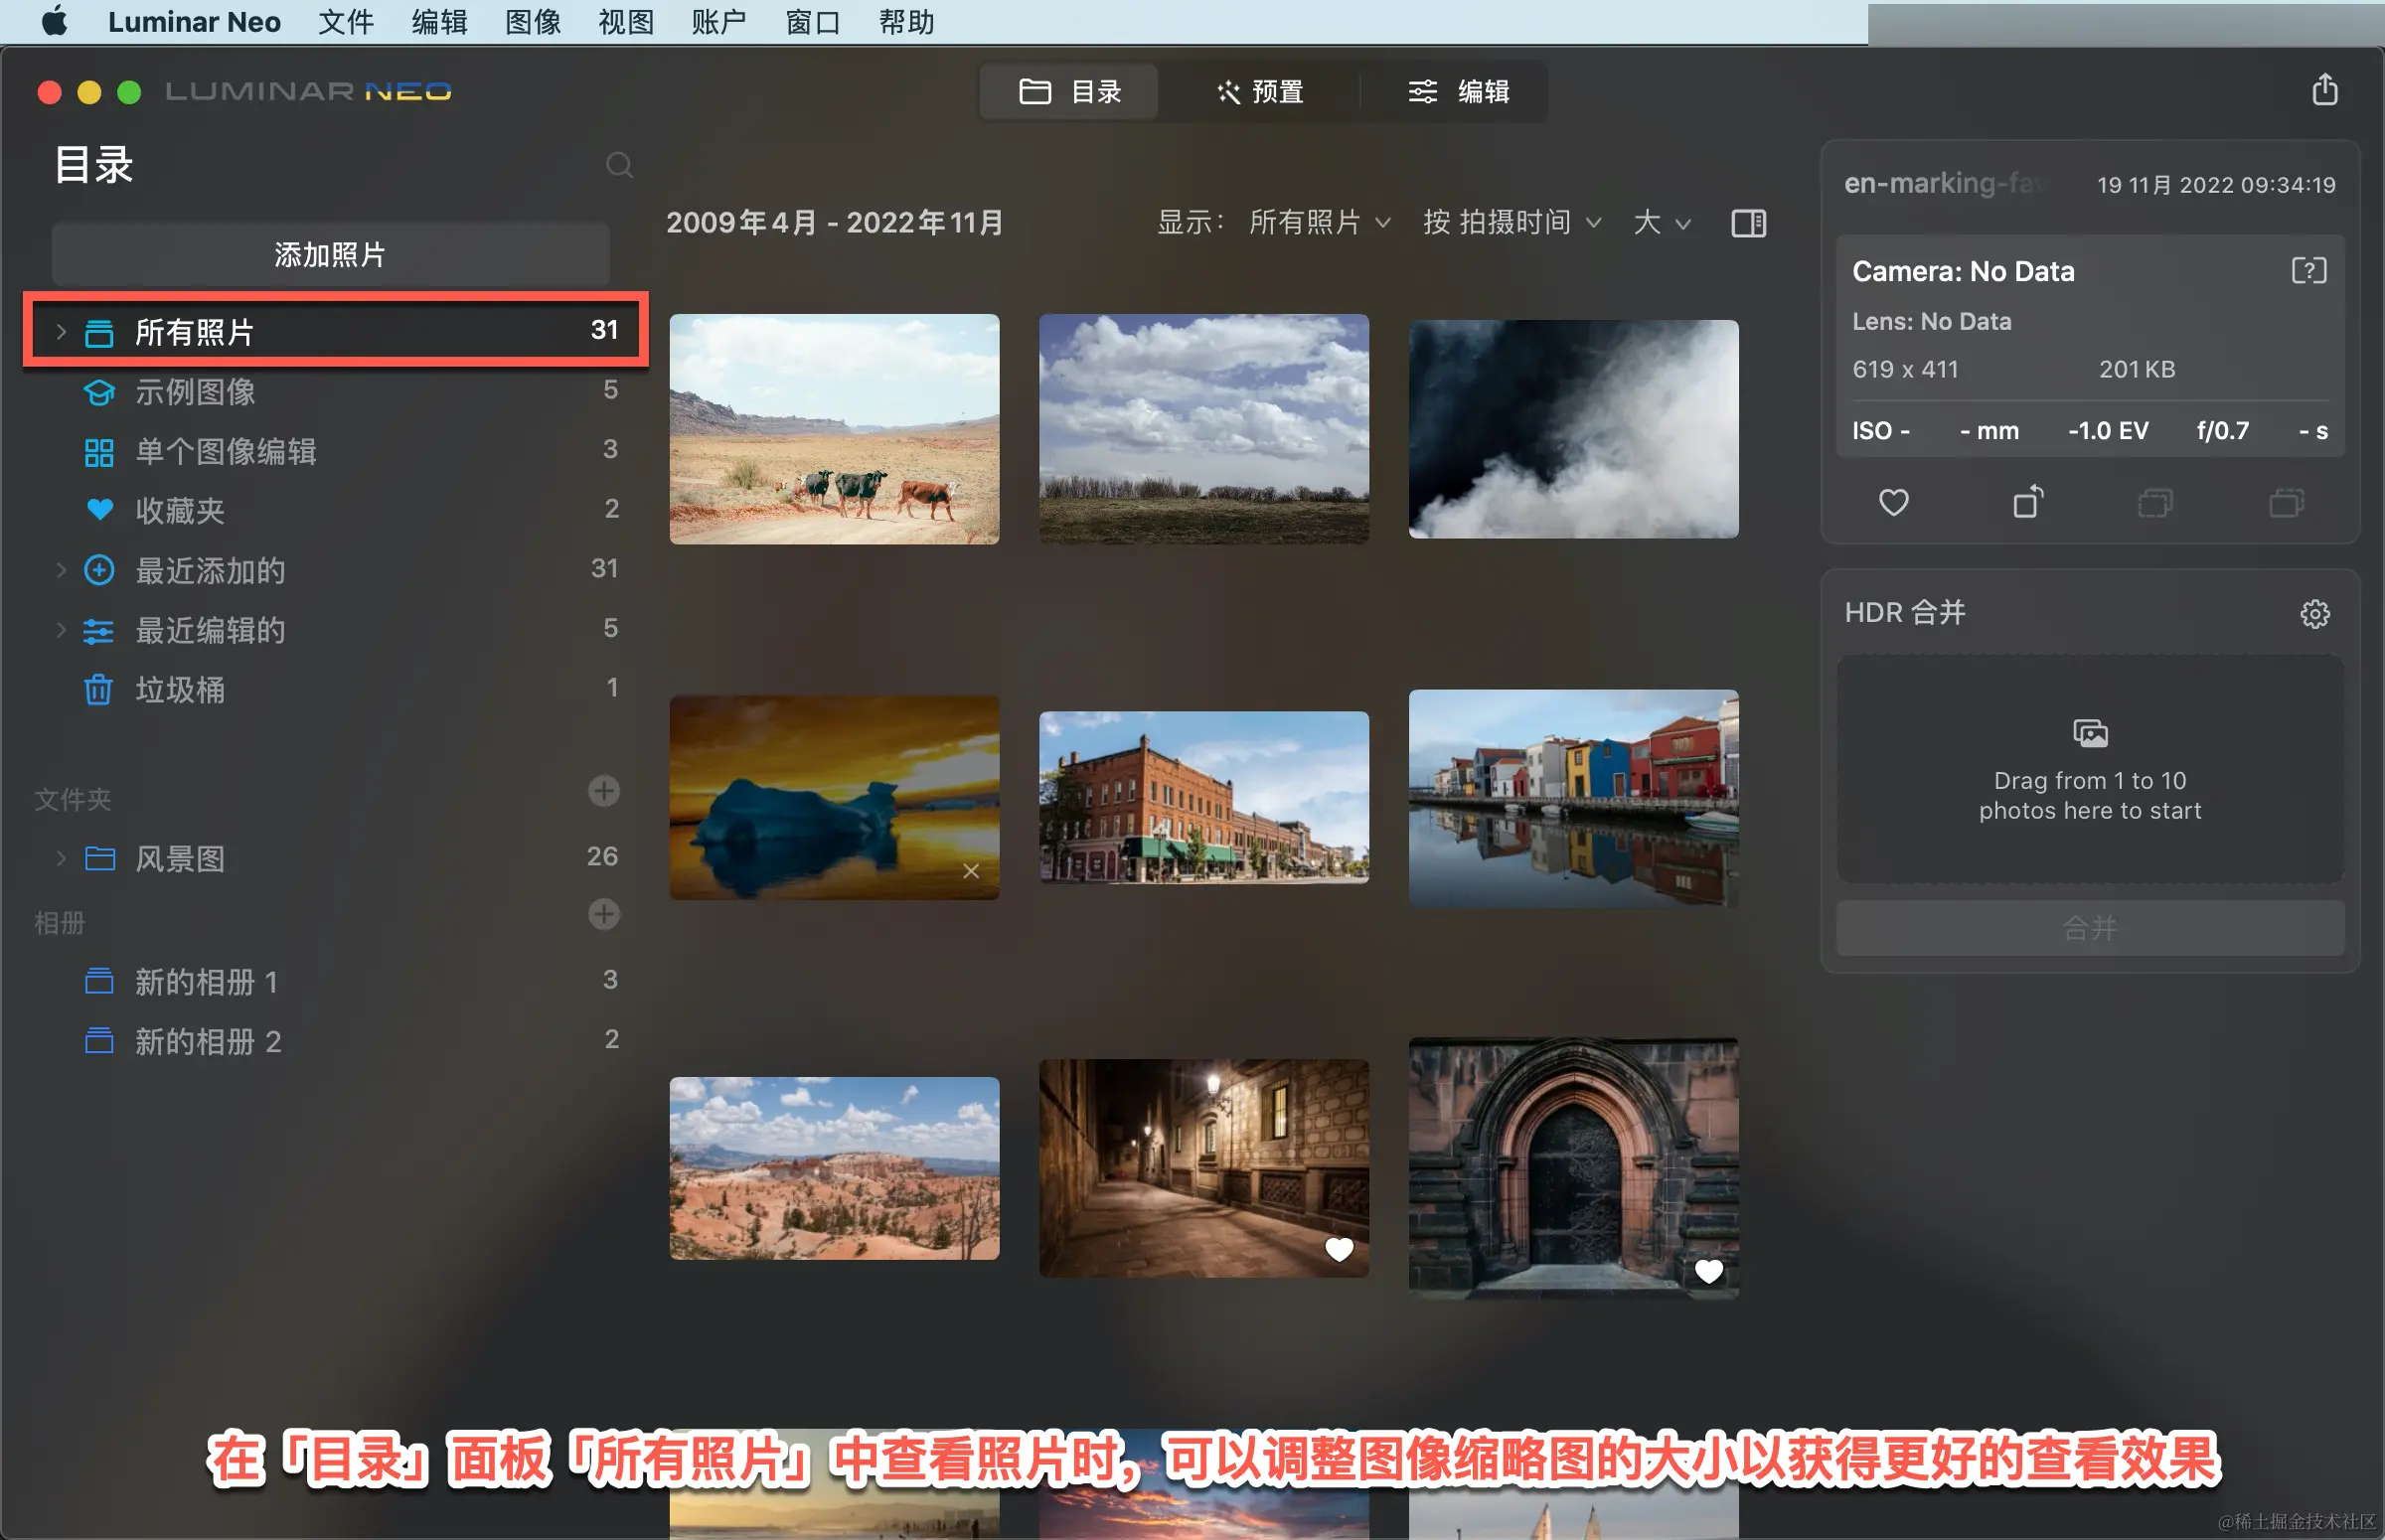Image resolution: width=2385 pixels, height=1540 pixels.
Task: Select the 新的相册 1 album
Action: point(207,982)
